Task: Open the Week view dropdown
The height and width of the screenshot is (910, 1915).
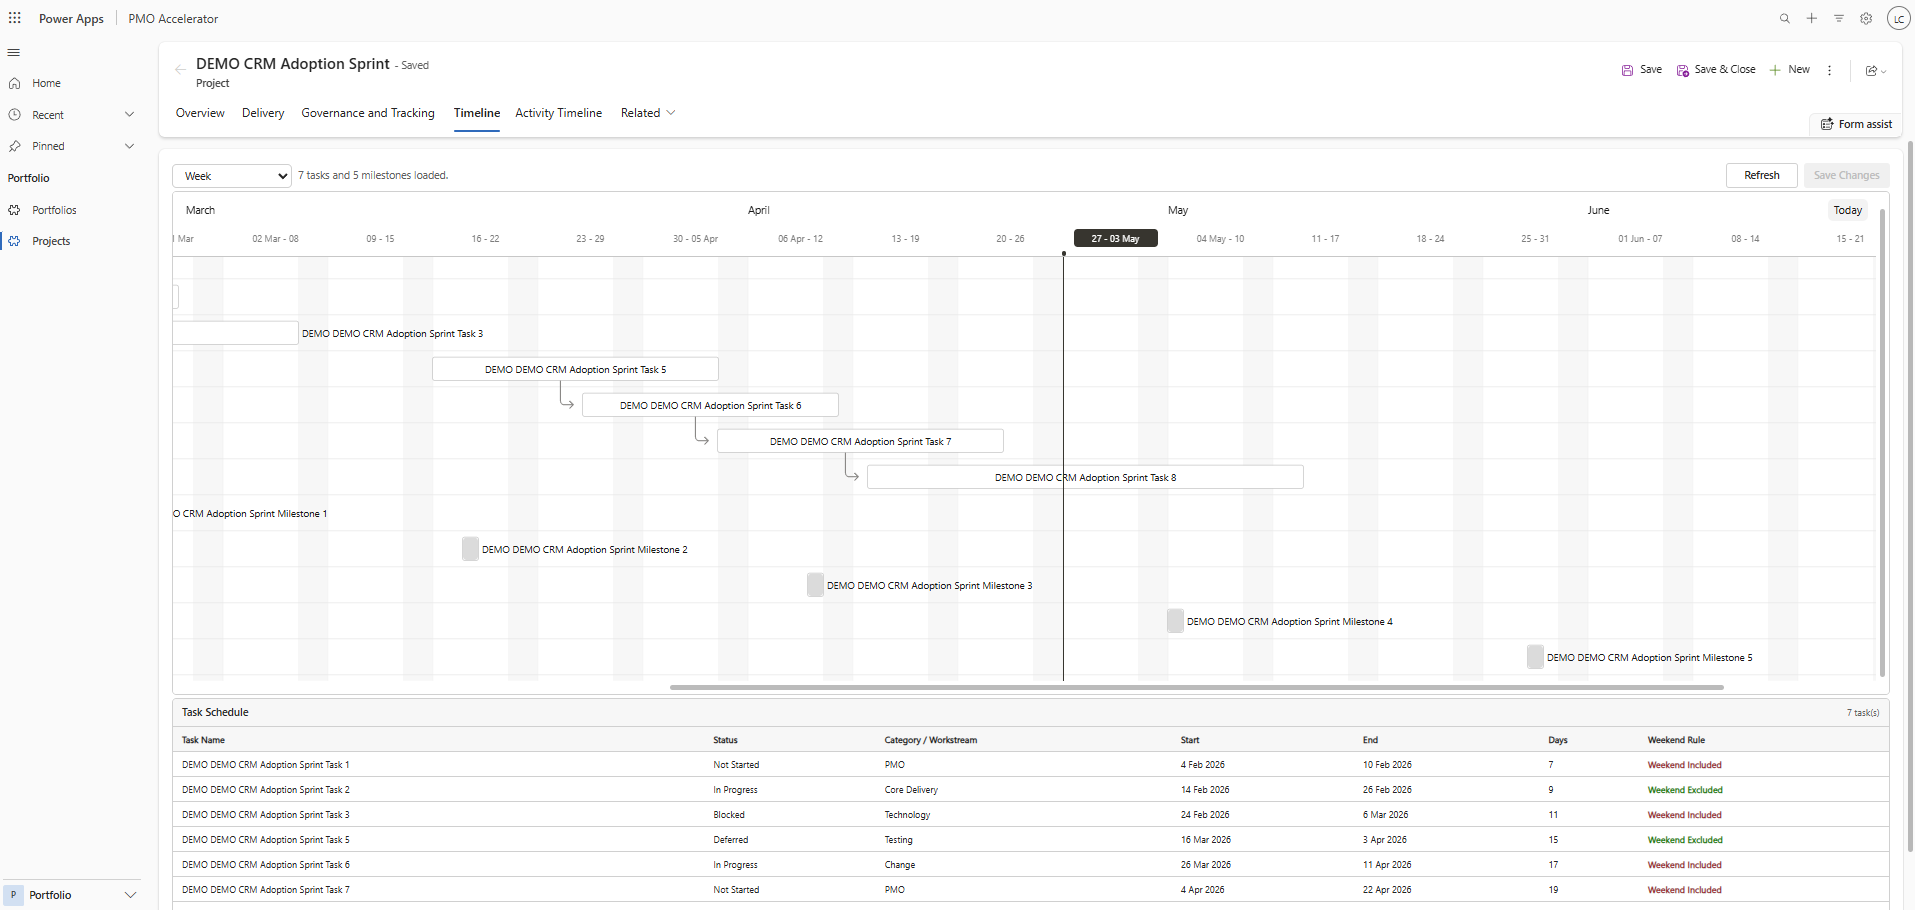Action: (x=232, y=176)
